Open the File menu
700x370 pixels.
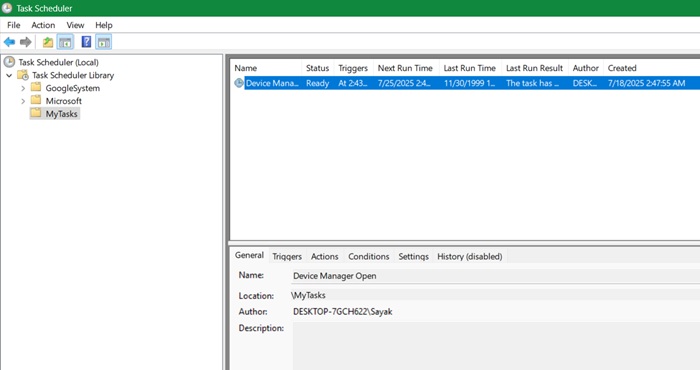[x=14, y=25]
